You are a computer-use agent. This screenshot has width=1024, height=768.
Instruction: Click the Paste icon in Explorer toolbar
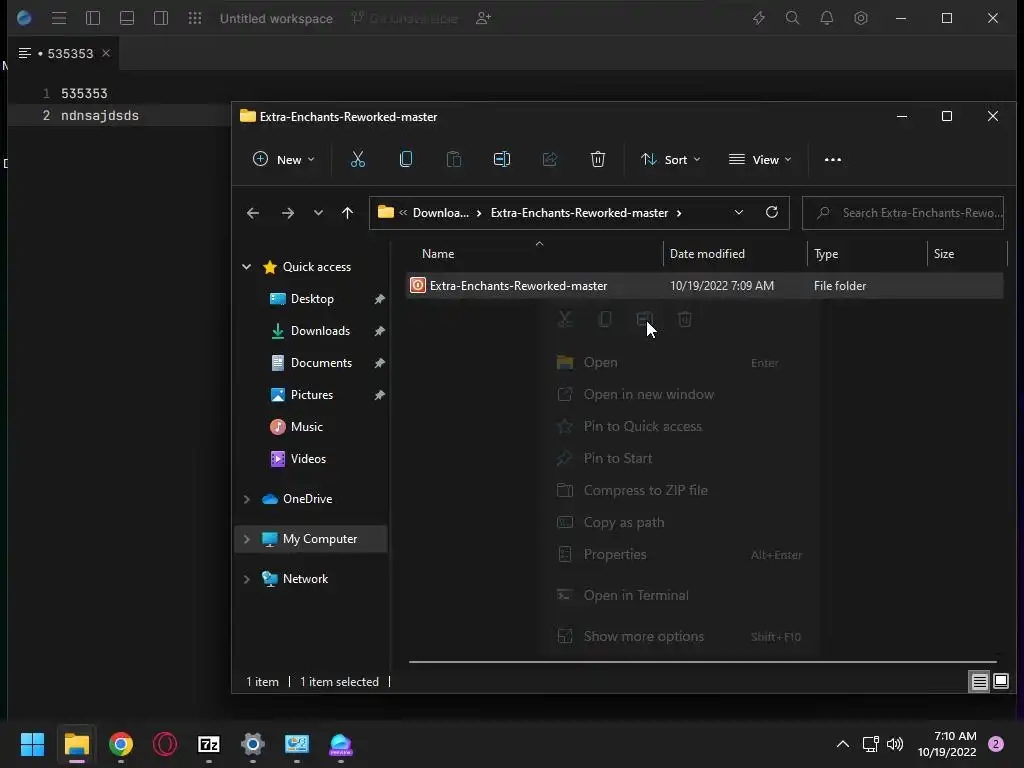click(x=454, y=159)
